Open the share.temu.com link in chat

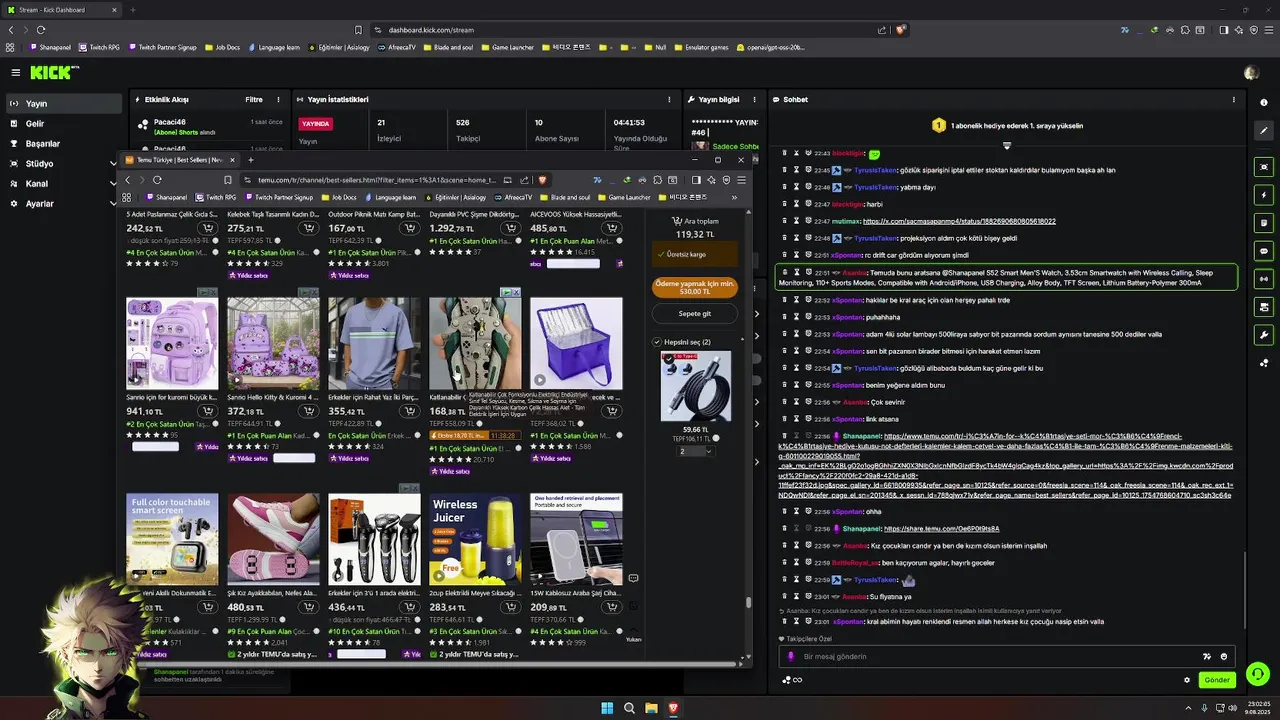click(x=942, y=529)
